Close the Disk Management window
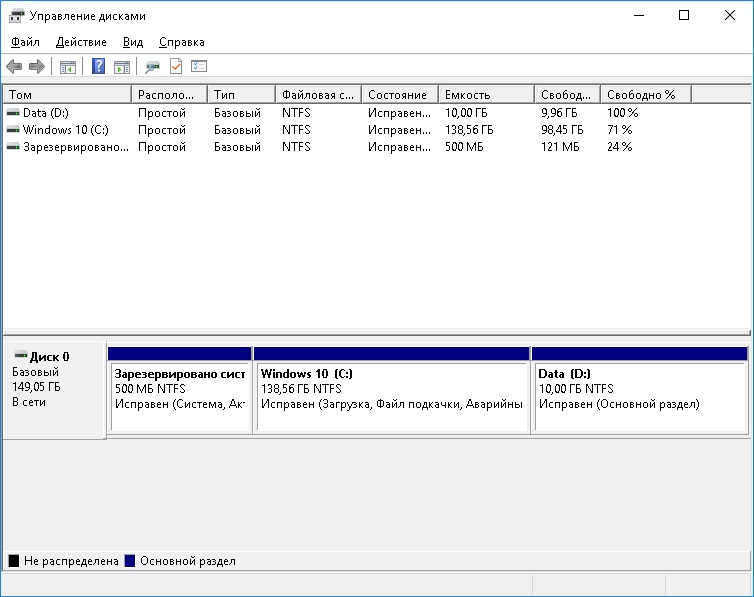This screenshot has width=754, height=597. click(x=729, y=15)
